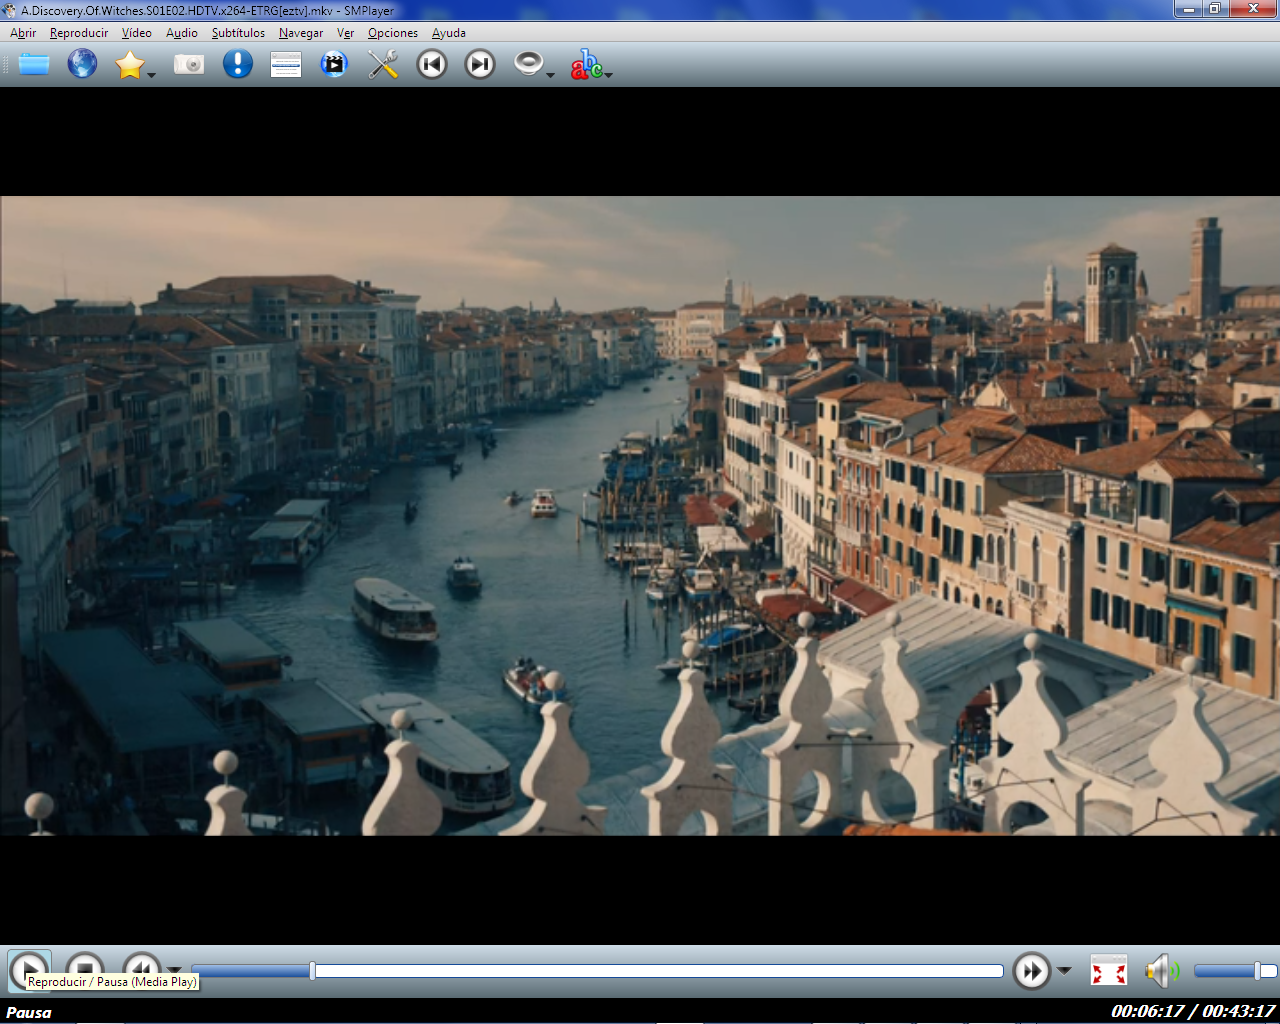Expand the subtitle 'abc' dropdown arrow

tap(608, 75)
